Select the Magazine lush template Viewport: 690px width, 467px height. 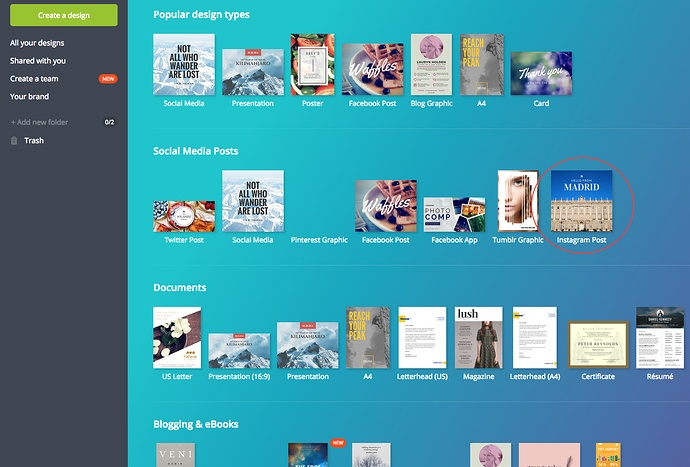point(478,337)
